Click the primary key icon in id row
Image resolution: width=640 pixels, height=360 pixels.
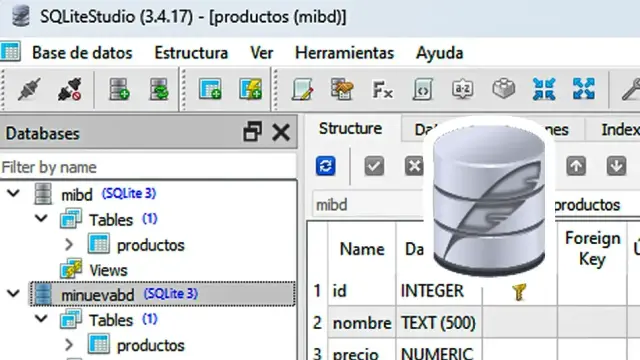point(519,292)
